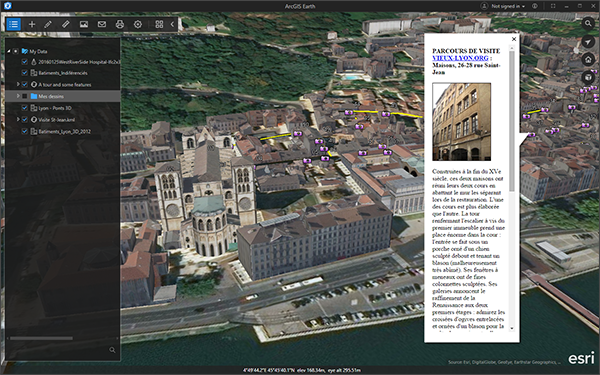
Task: Open the Not signed in dropdown
Action: [x=508, y=6]
